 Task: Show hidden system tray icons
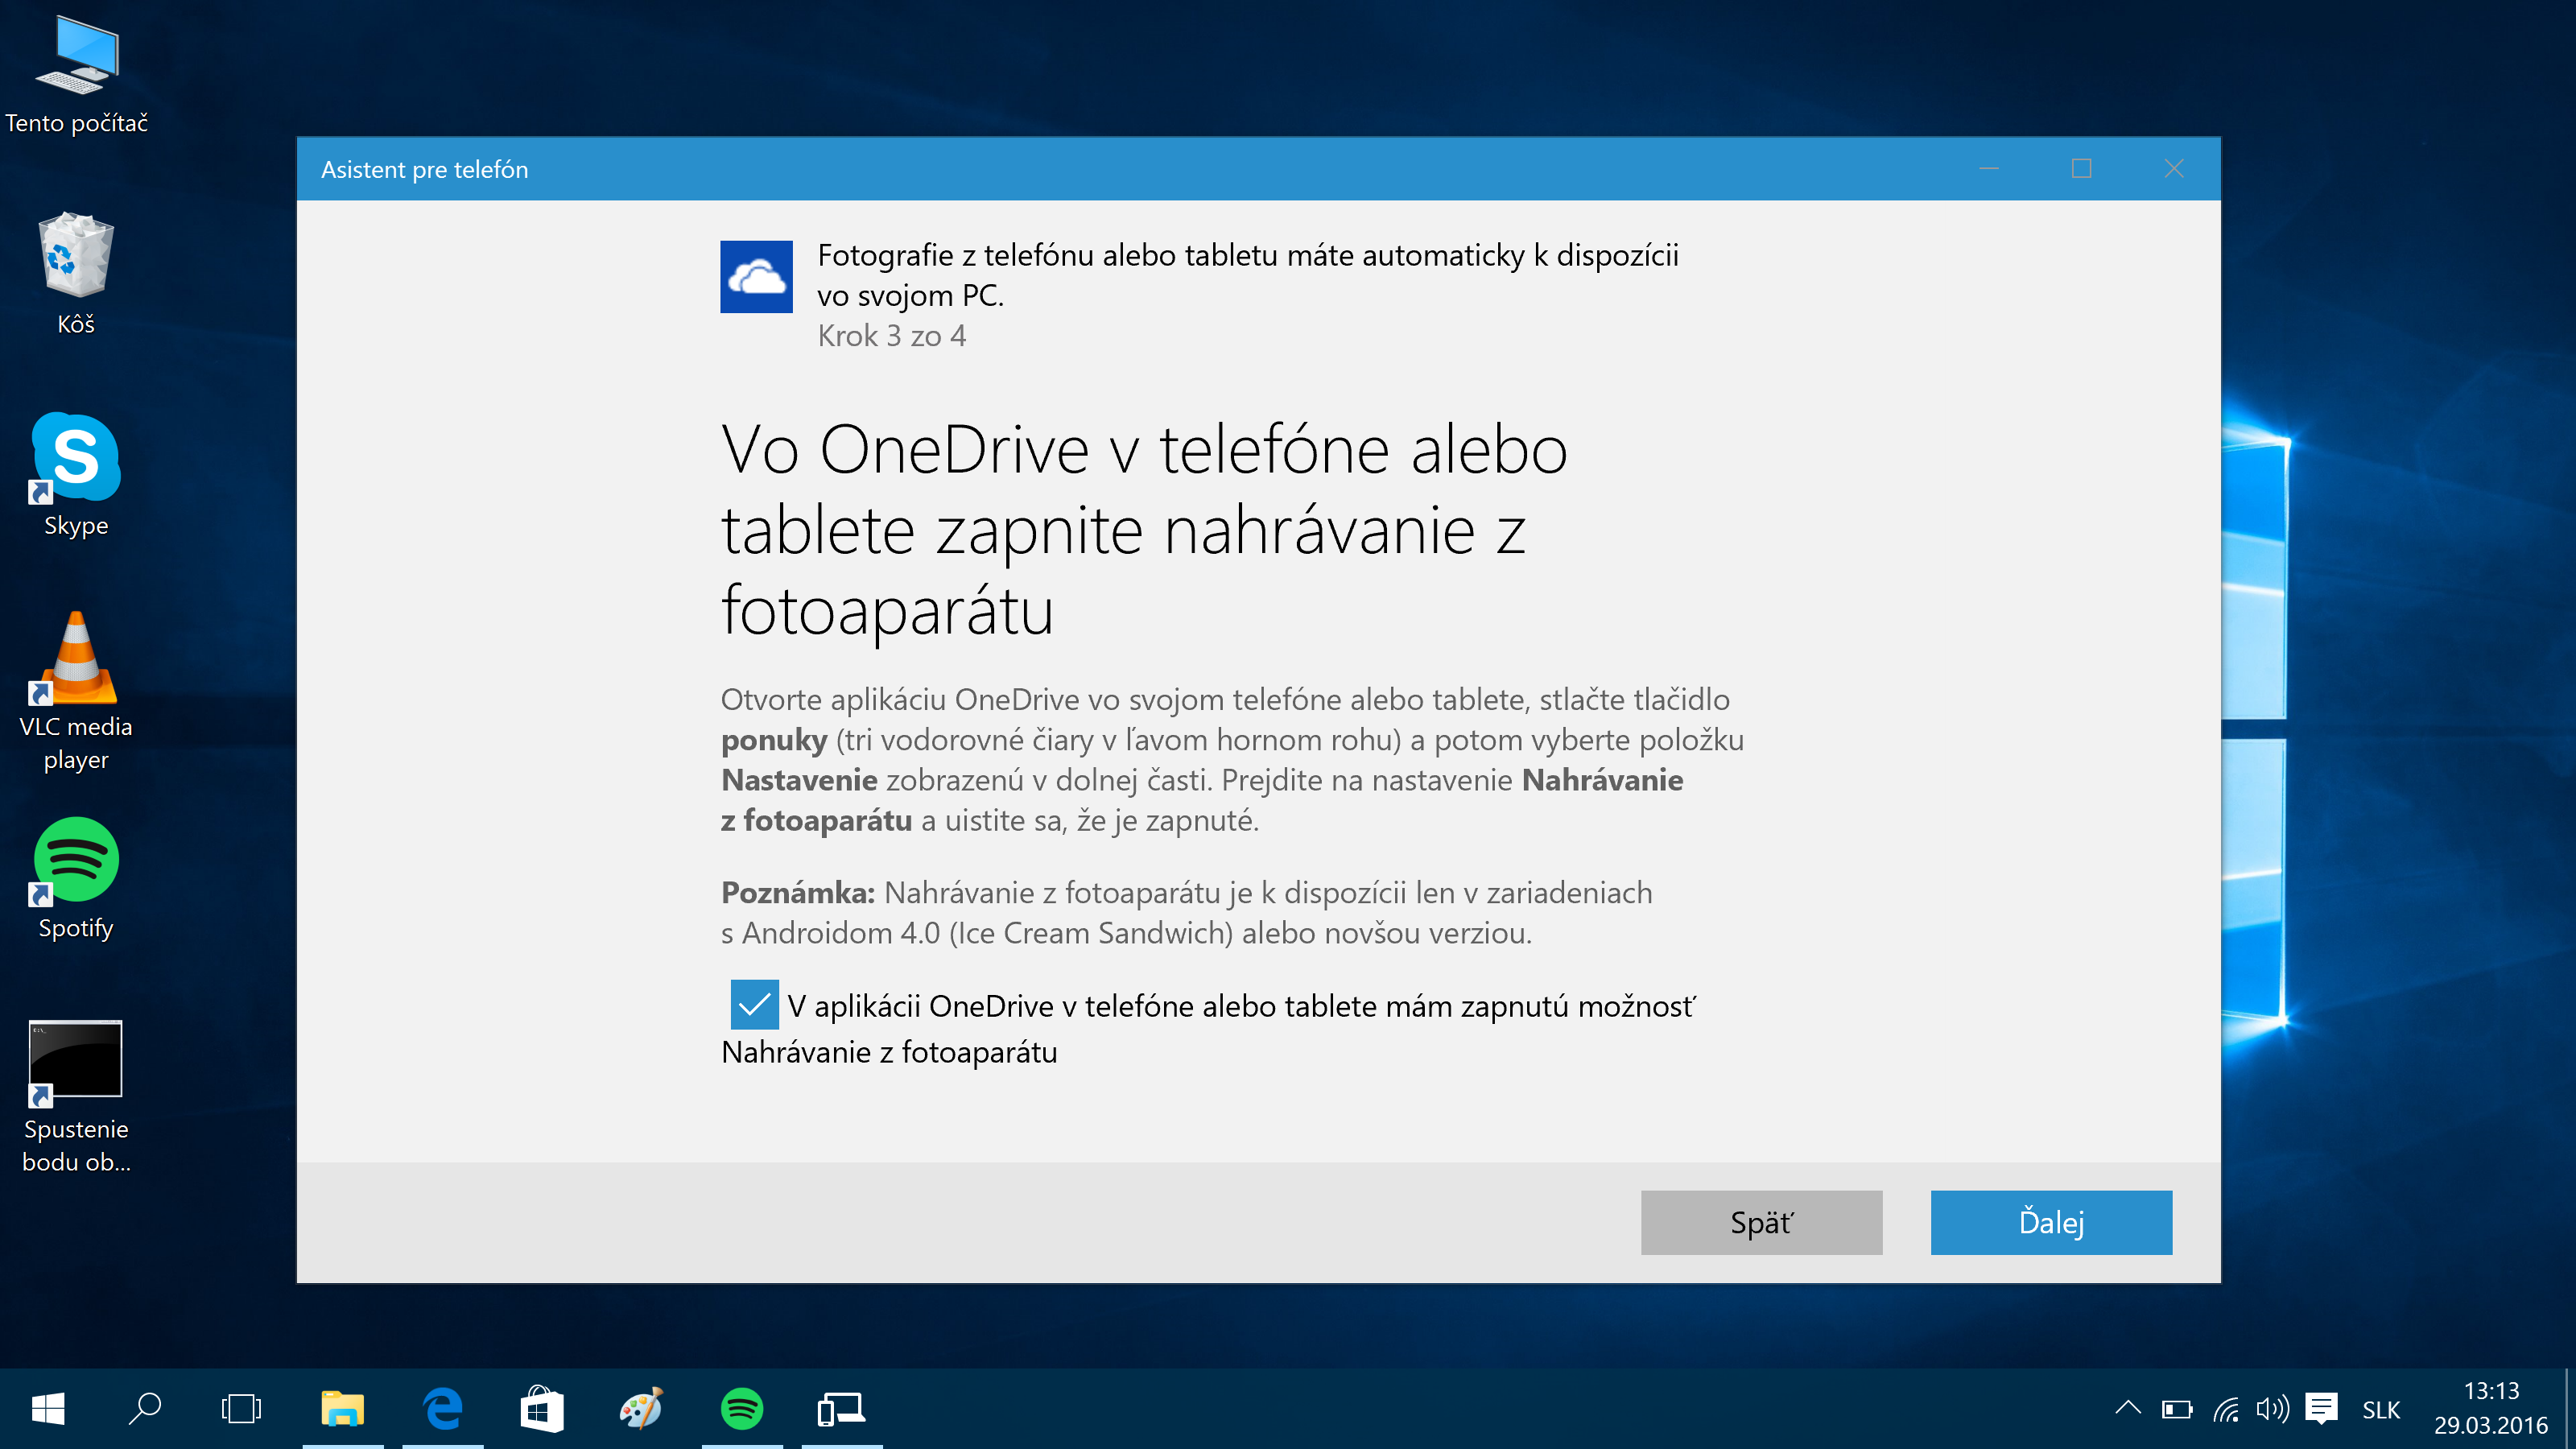point(2128,1408)
